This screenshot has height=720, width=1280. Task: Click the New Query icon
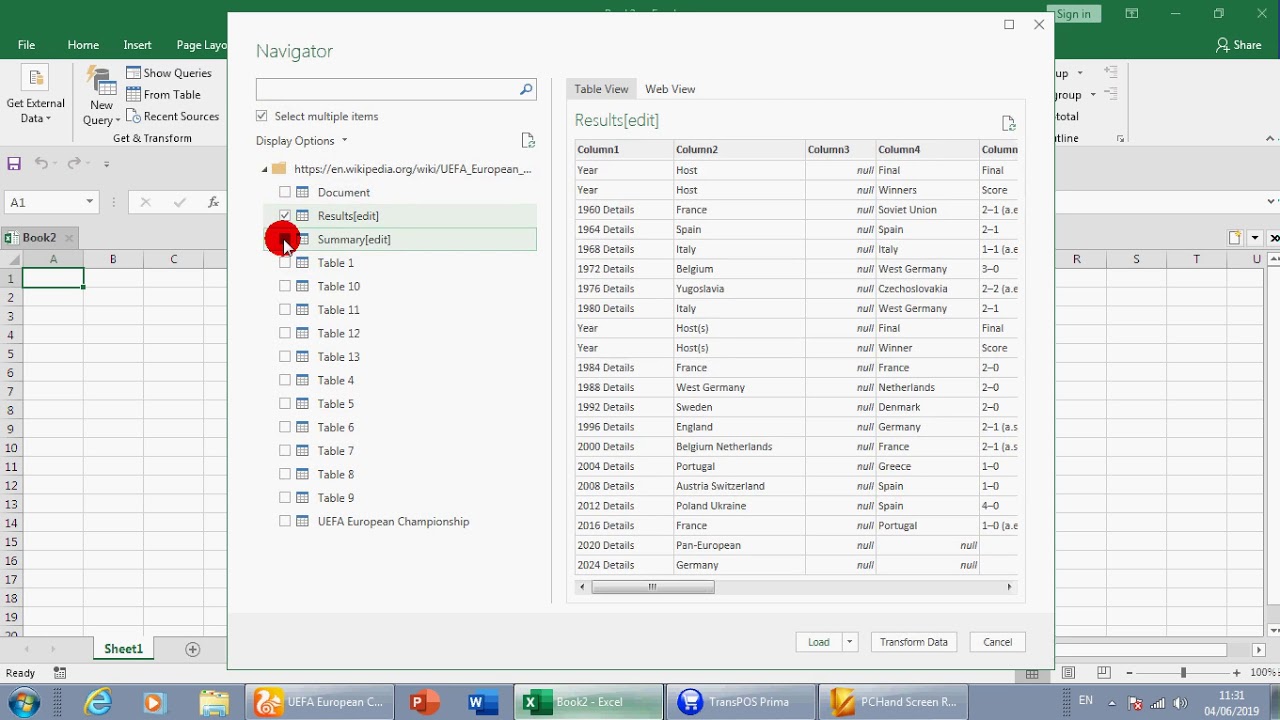pos(101,80)
